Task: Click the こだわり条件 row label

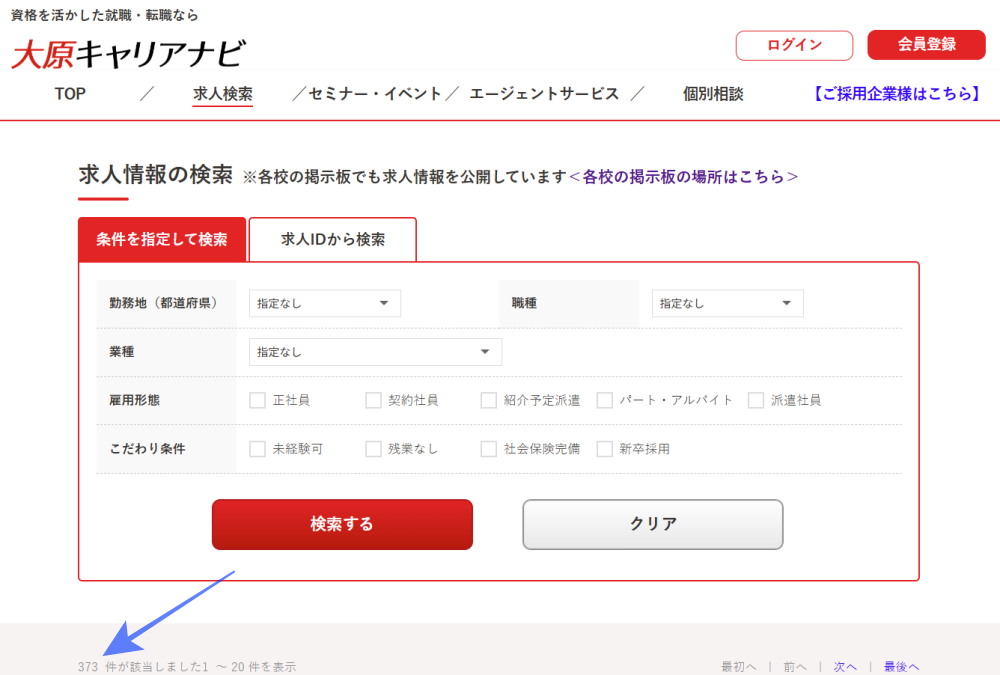Action: click(x=147, y=449)
